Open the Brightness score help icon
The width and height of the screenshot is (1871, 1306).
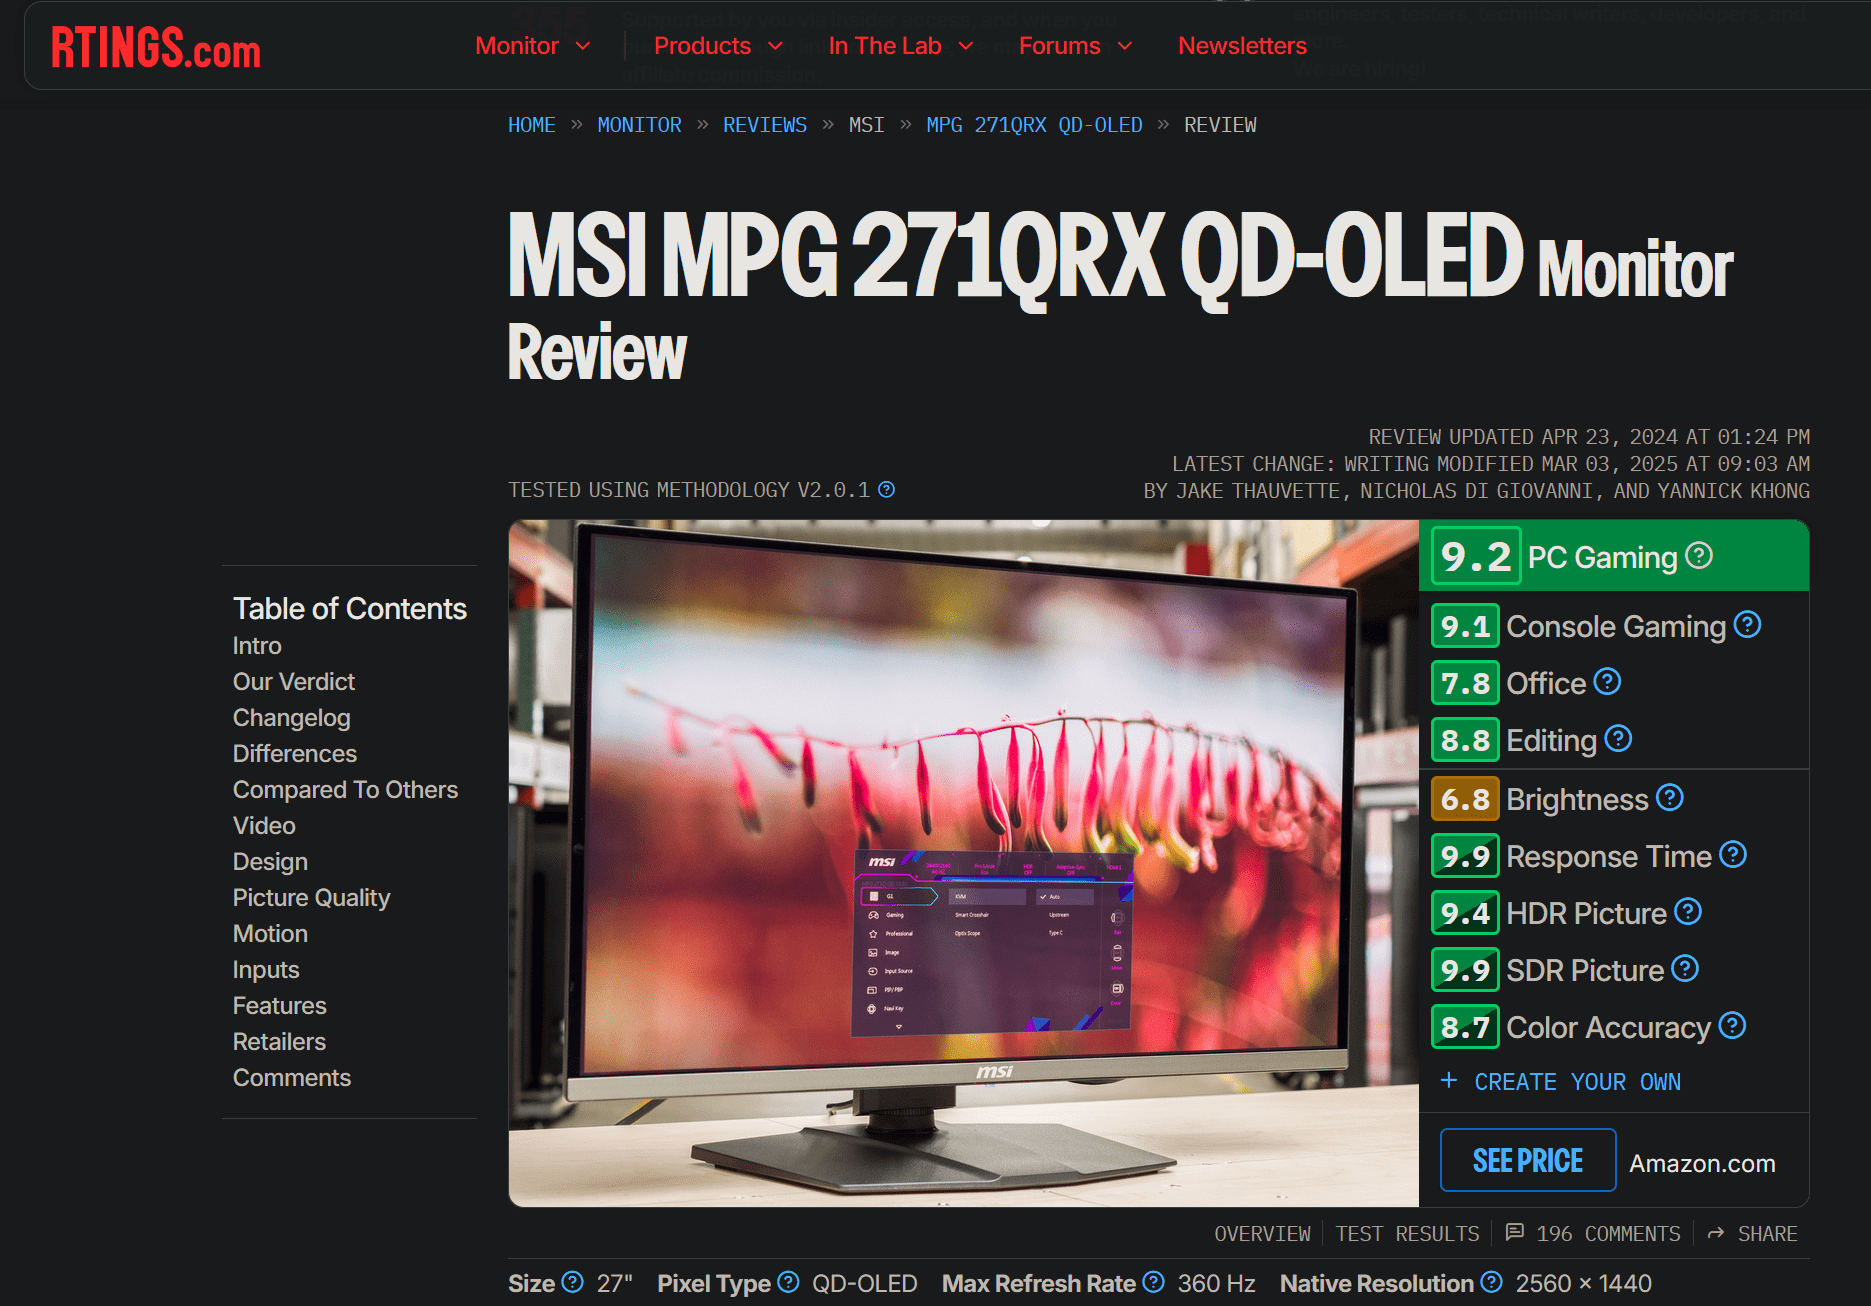(1670, 798)
